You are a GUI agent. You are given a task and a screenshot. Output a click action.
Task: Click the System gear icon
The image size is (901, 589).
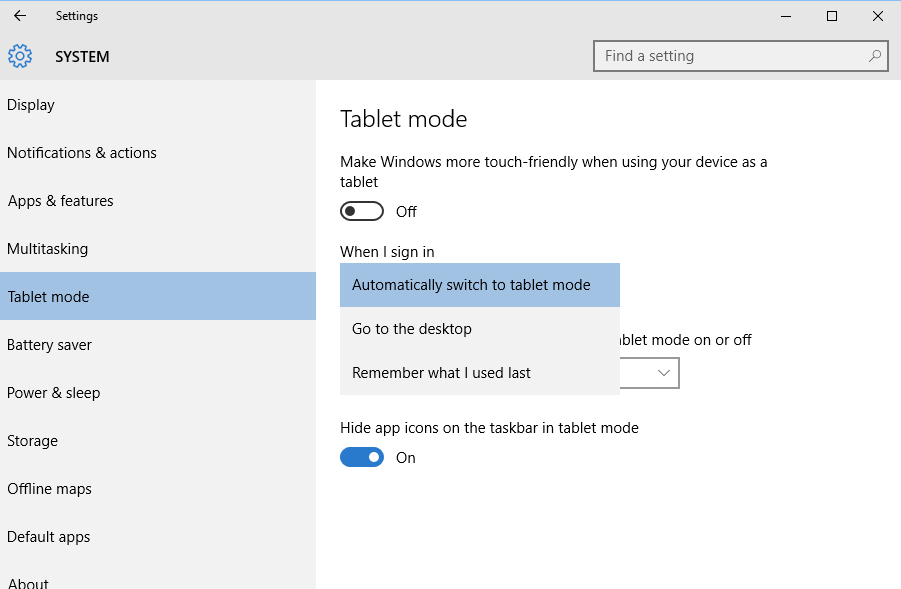pos(20,56)
